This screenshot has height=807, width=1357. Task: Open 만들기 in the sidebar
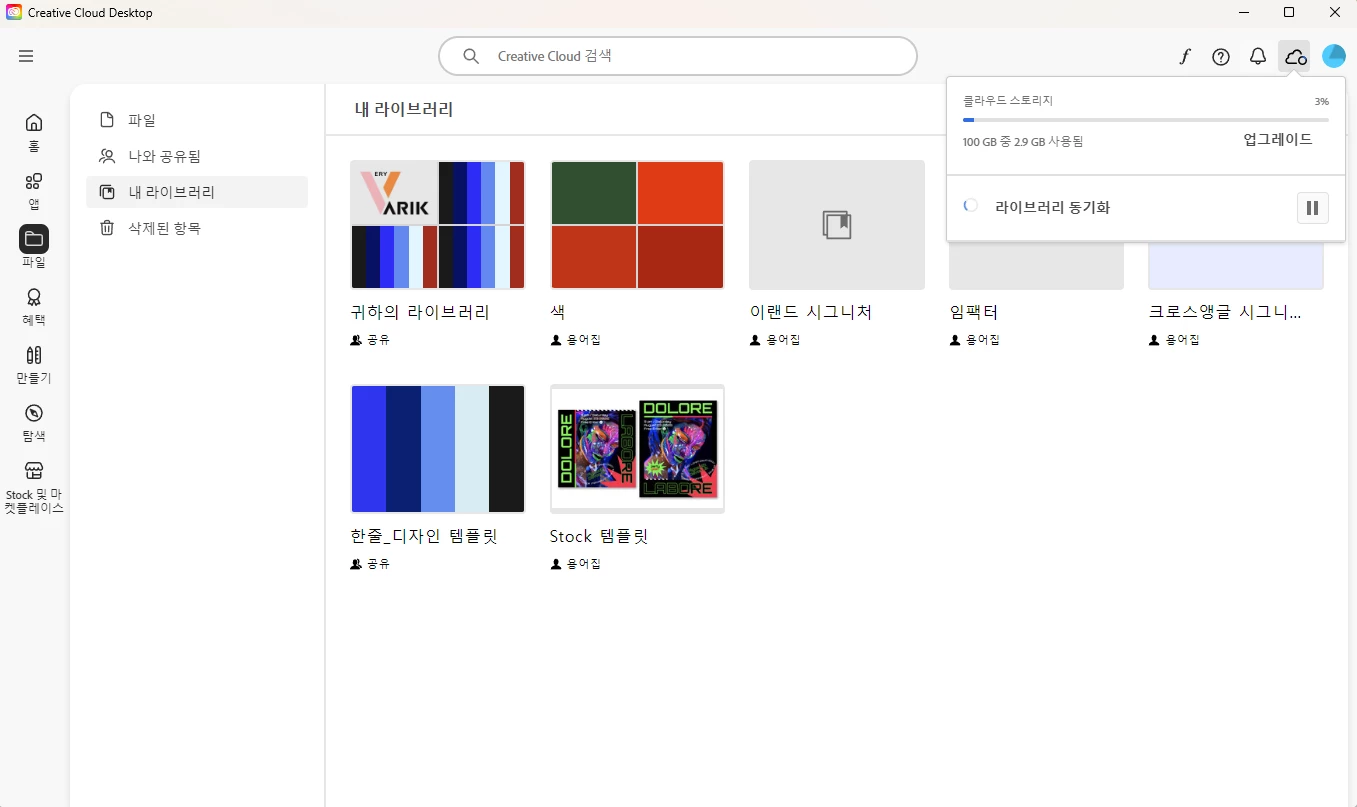34,364
